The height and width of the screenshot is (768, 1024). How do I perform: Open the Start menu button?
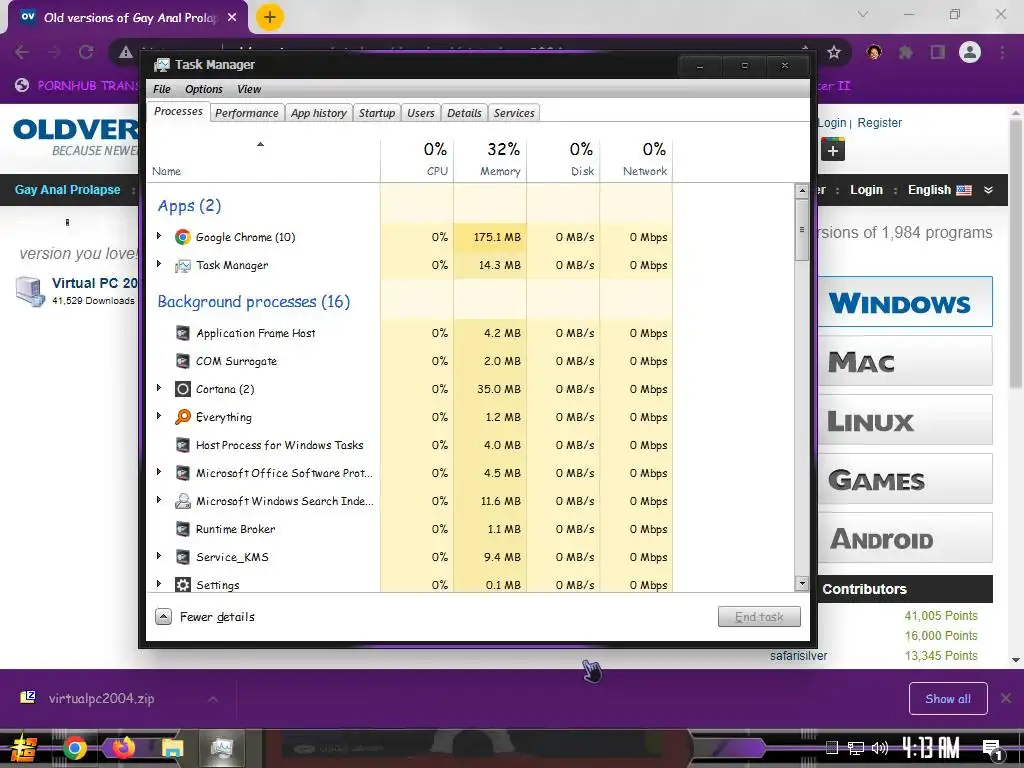coord(24,749)
